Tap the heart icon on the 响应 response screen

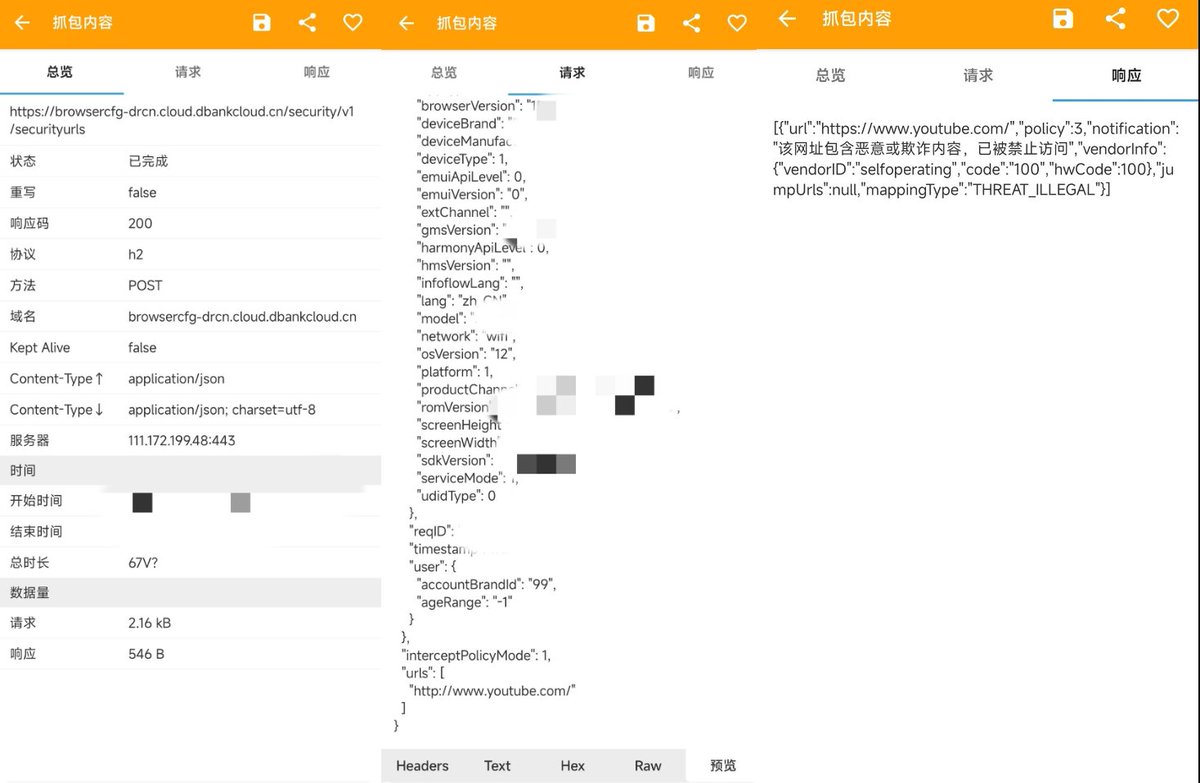point(1167,18)
